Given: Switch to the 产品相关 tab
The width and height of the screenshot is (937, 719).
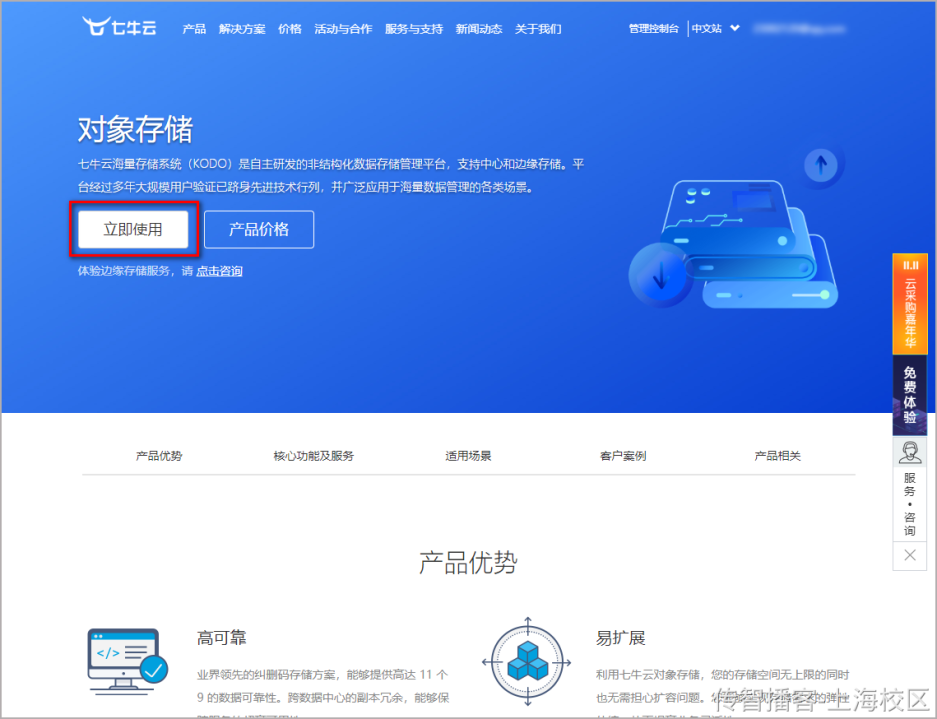Looking at the screenshot, I should 777,455.
